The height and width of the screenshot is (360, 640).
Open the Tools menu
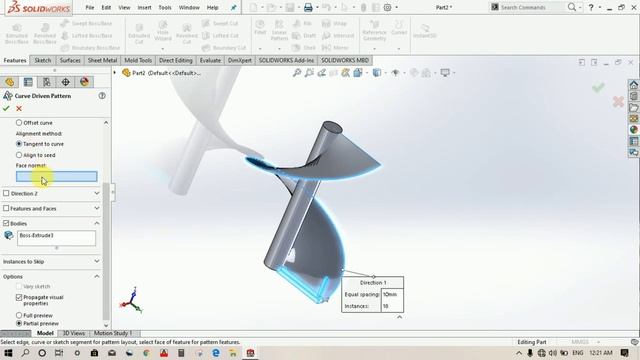pos(165,7)
